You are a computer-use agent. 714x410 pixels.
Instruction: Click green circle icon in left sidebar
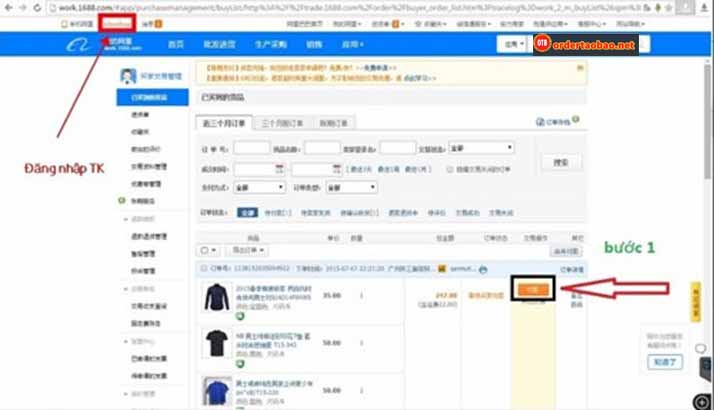pyautogui.click(x=122, y=200)
